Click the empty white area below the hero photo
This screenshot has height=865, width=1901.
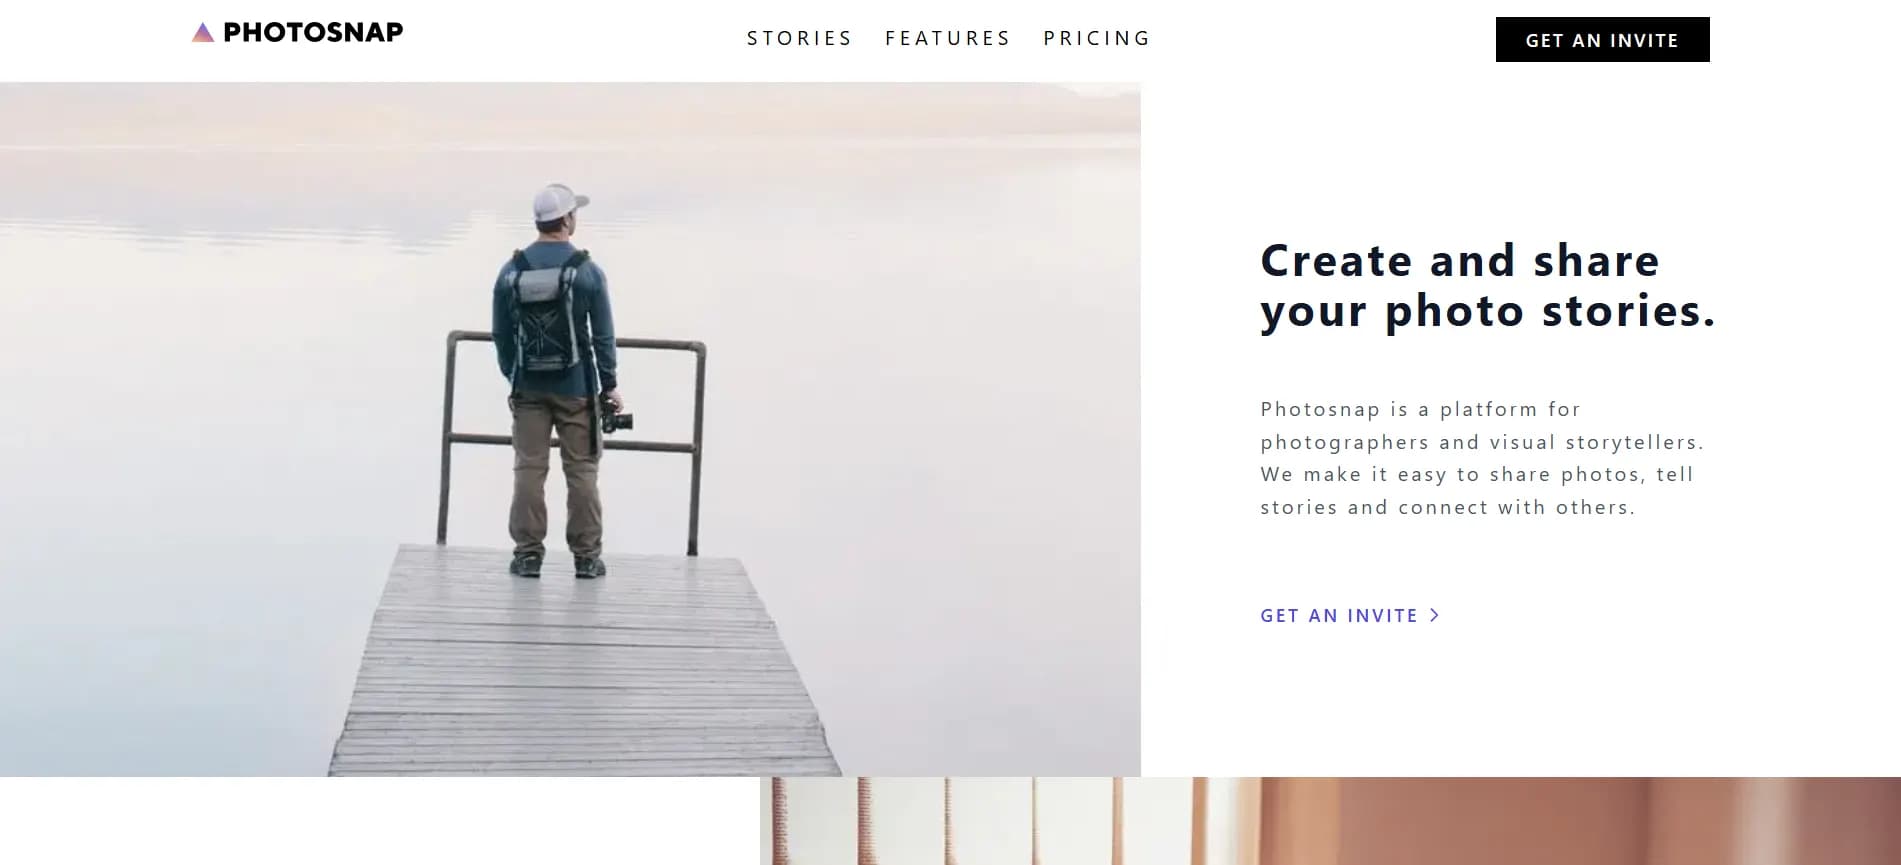tap(380, 822)
